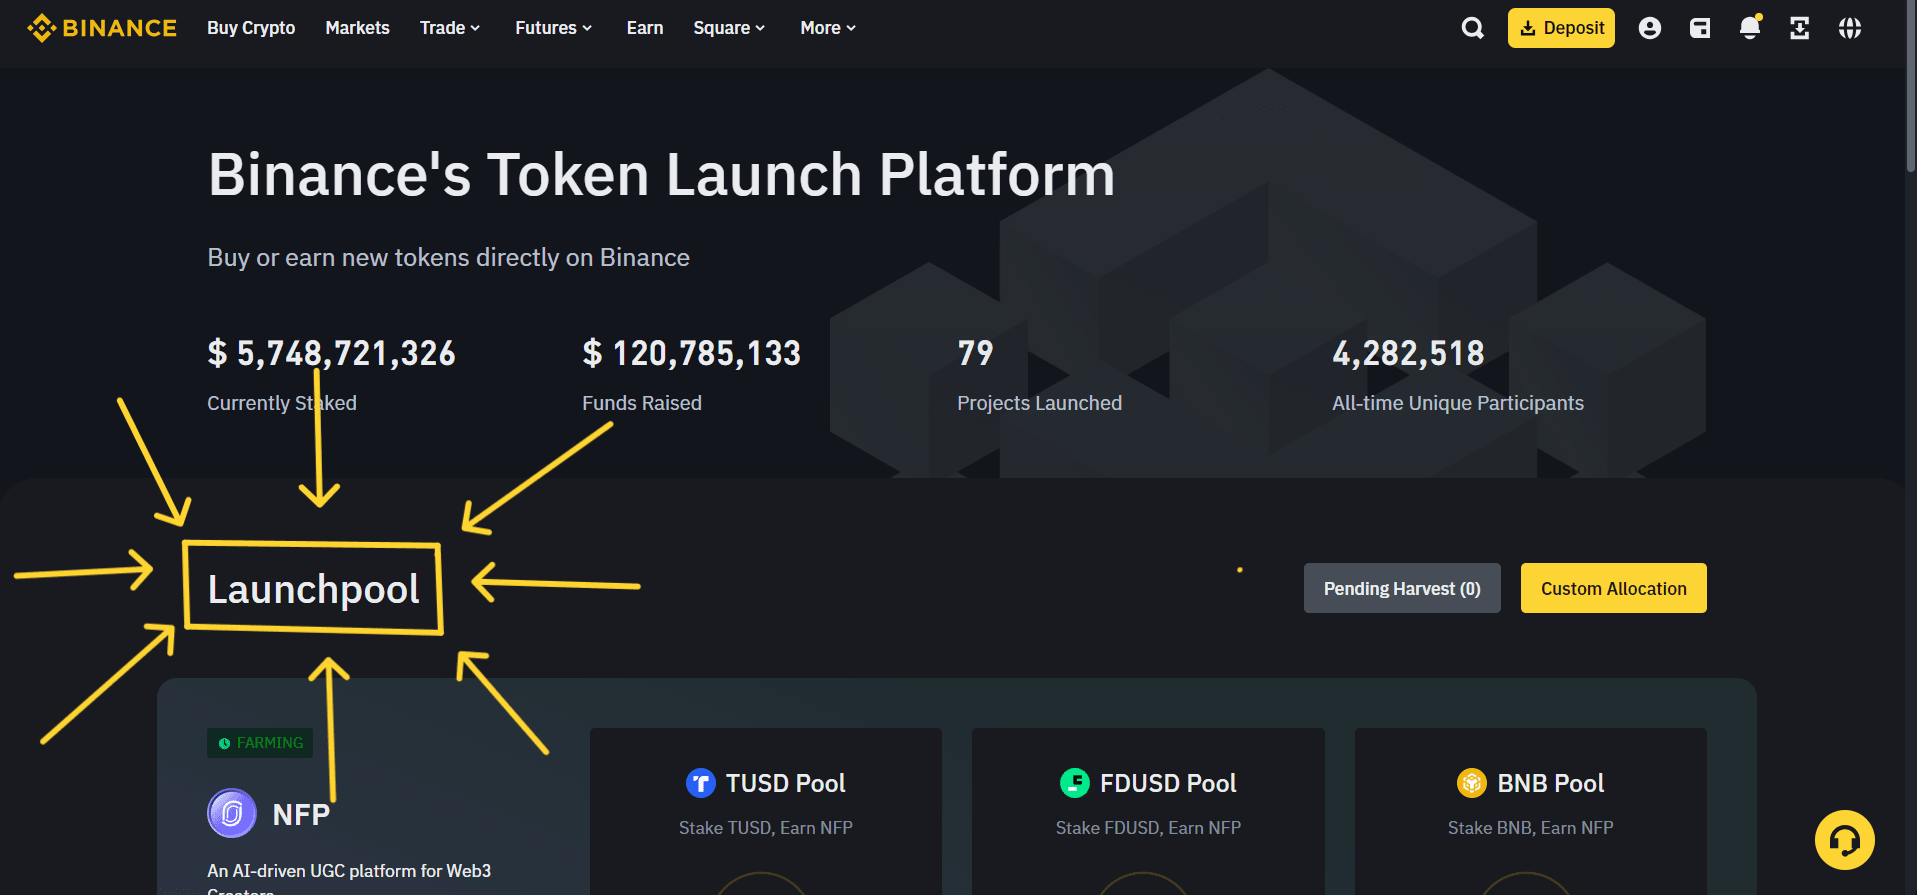Screen dimensions: 1917x895
Task: Click 'Binance's Token Launch Platform' heading
Action: click(662, 175)
